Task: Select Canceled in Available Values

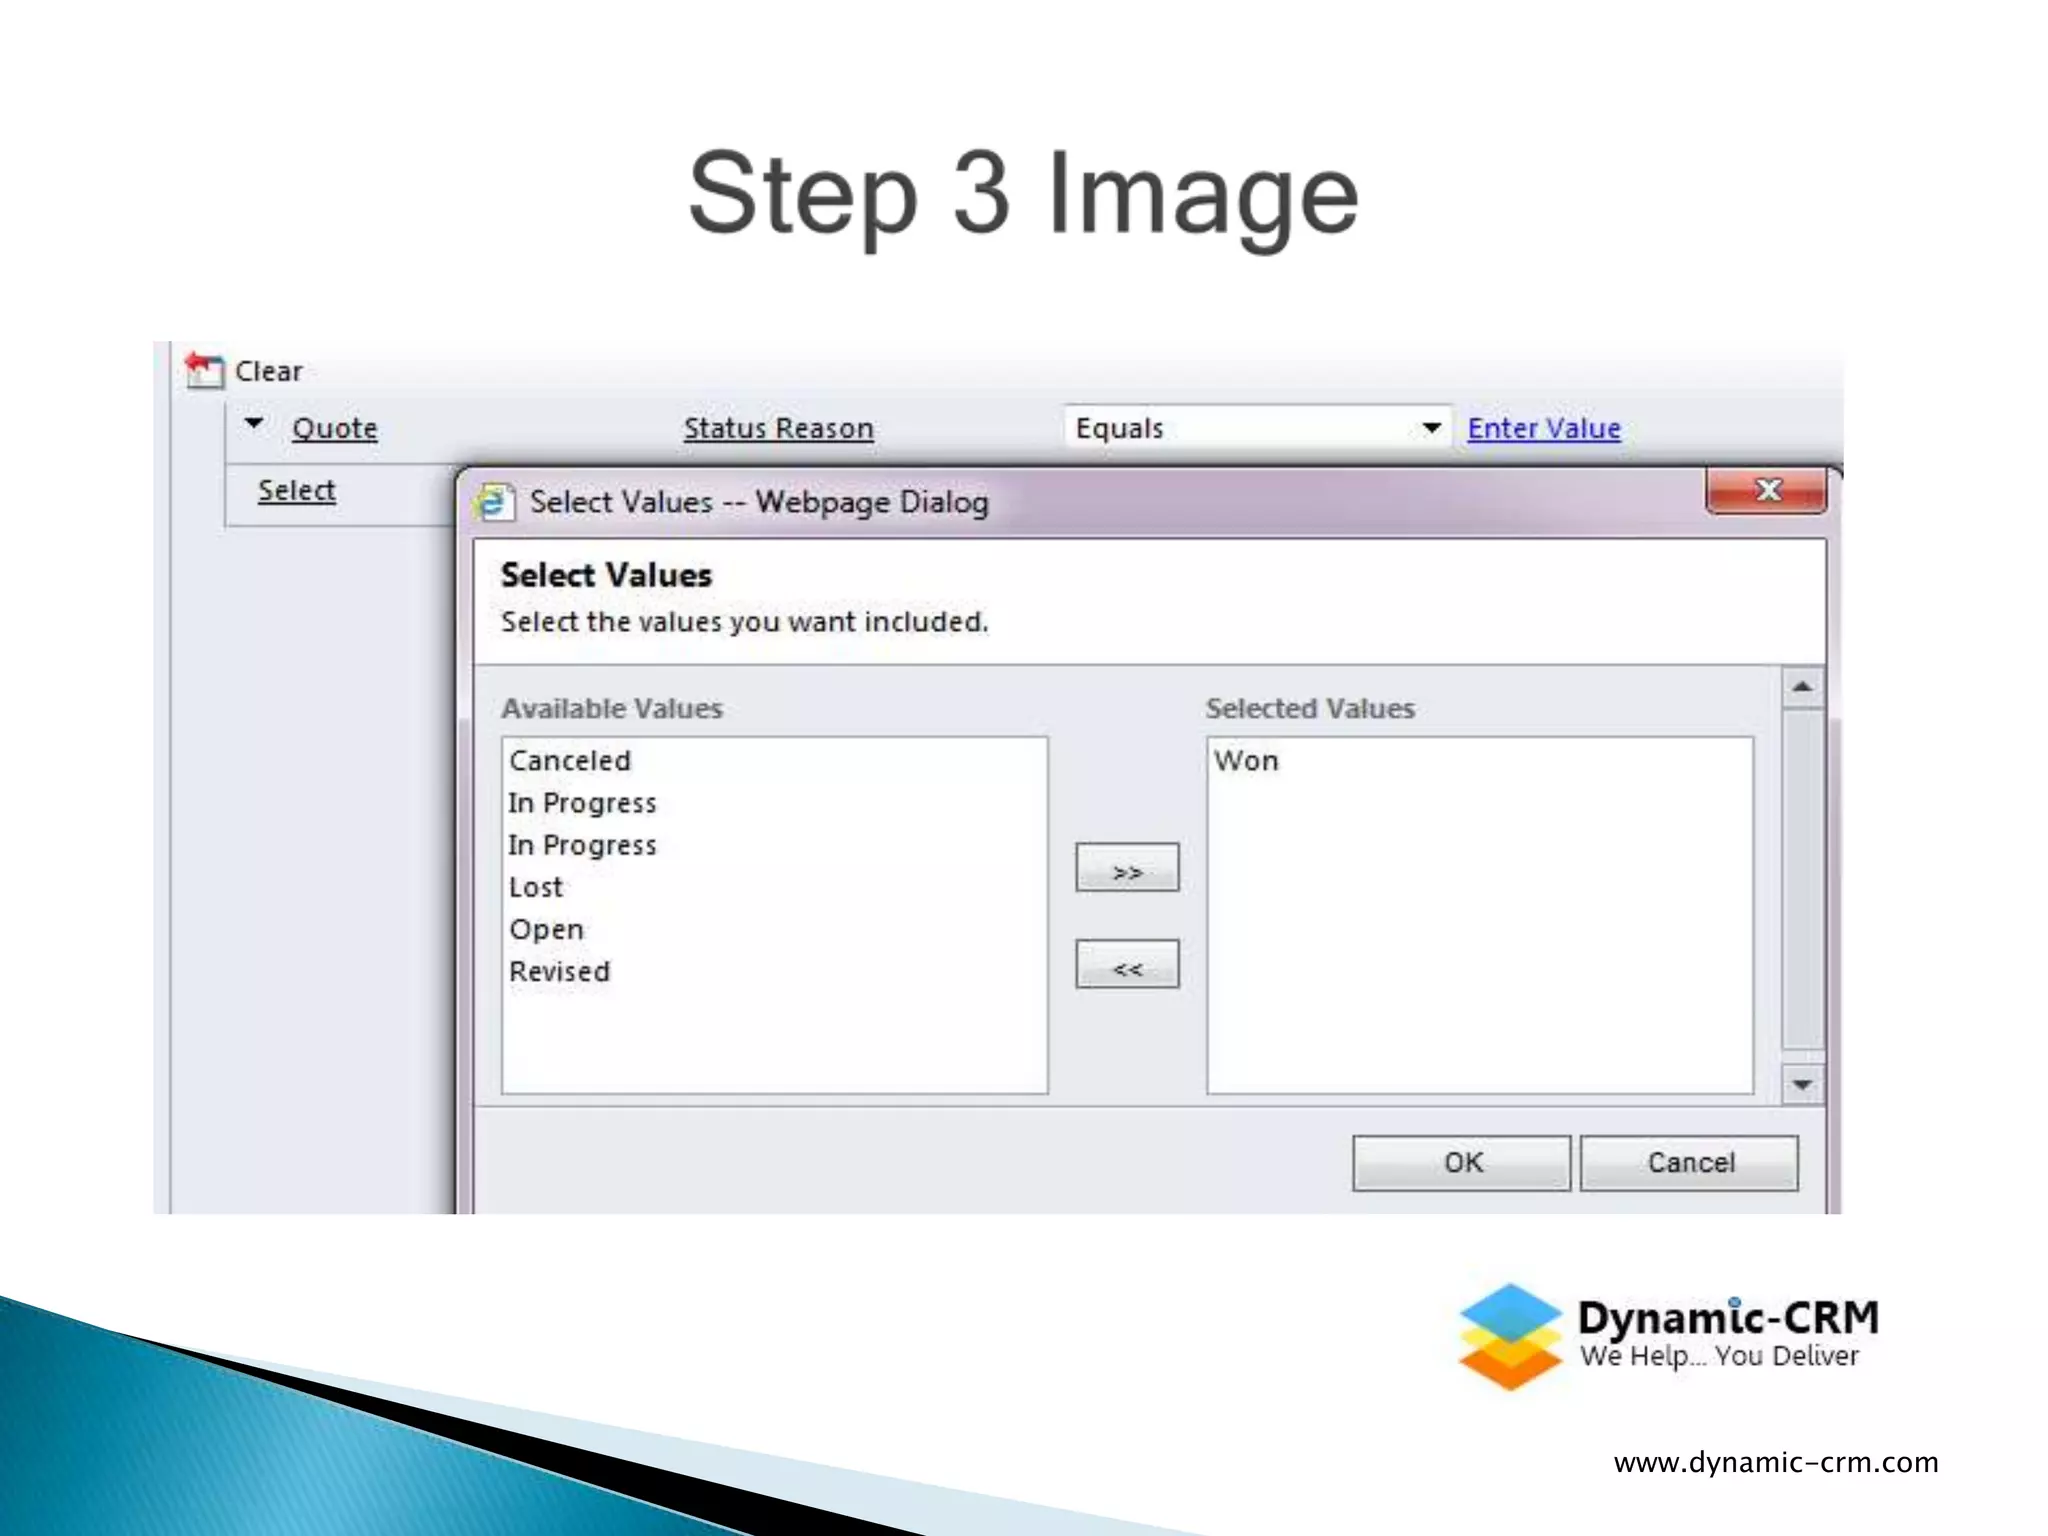Action: pyautogui.click(x=570, y=760)
